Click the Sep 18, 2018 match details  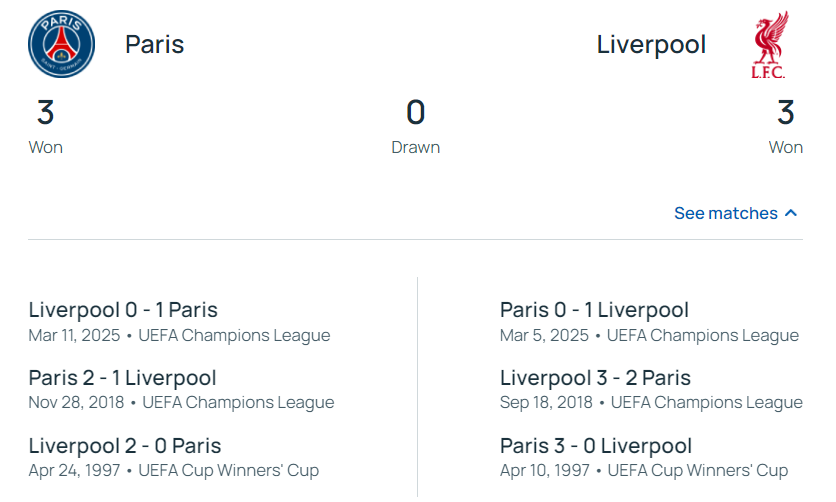tap(651, 403)
